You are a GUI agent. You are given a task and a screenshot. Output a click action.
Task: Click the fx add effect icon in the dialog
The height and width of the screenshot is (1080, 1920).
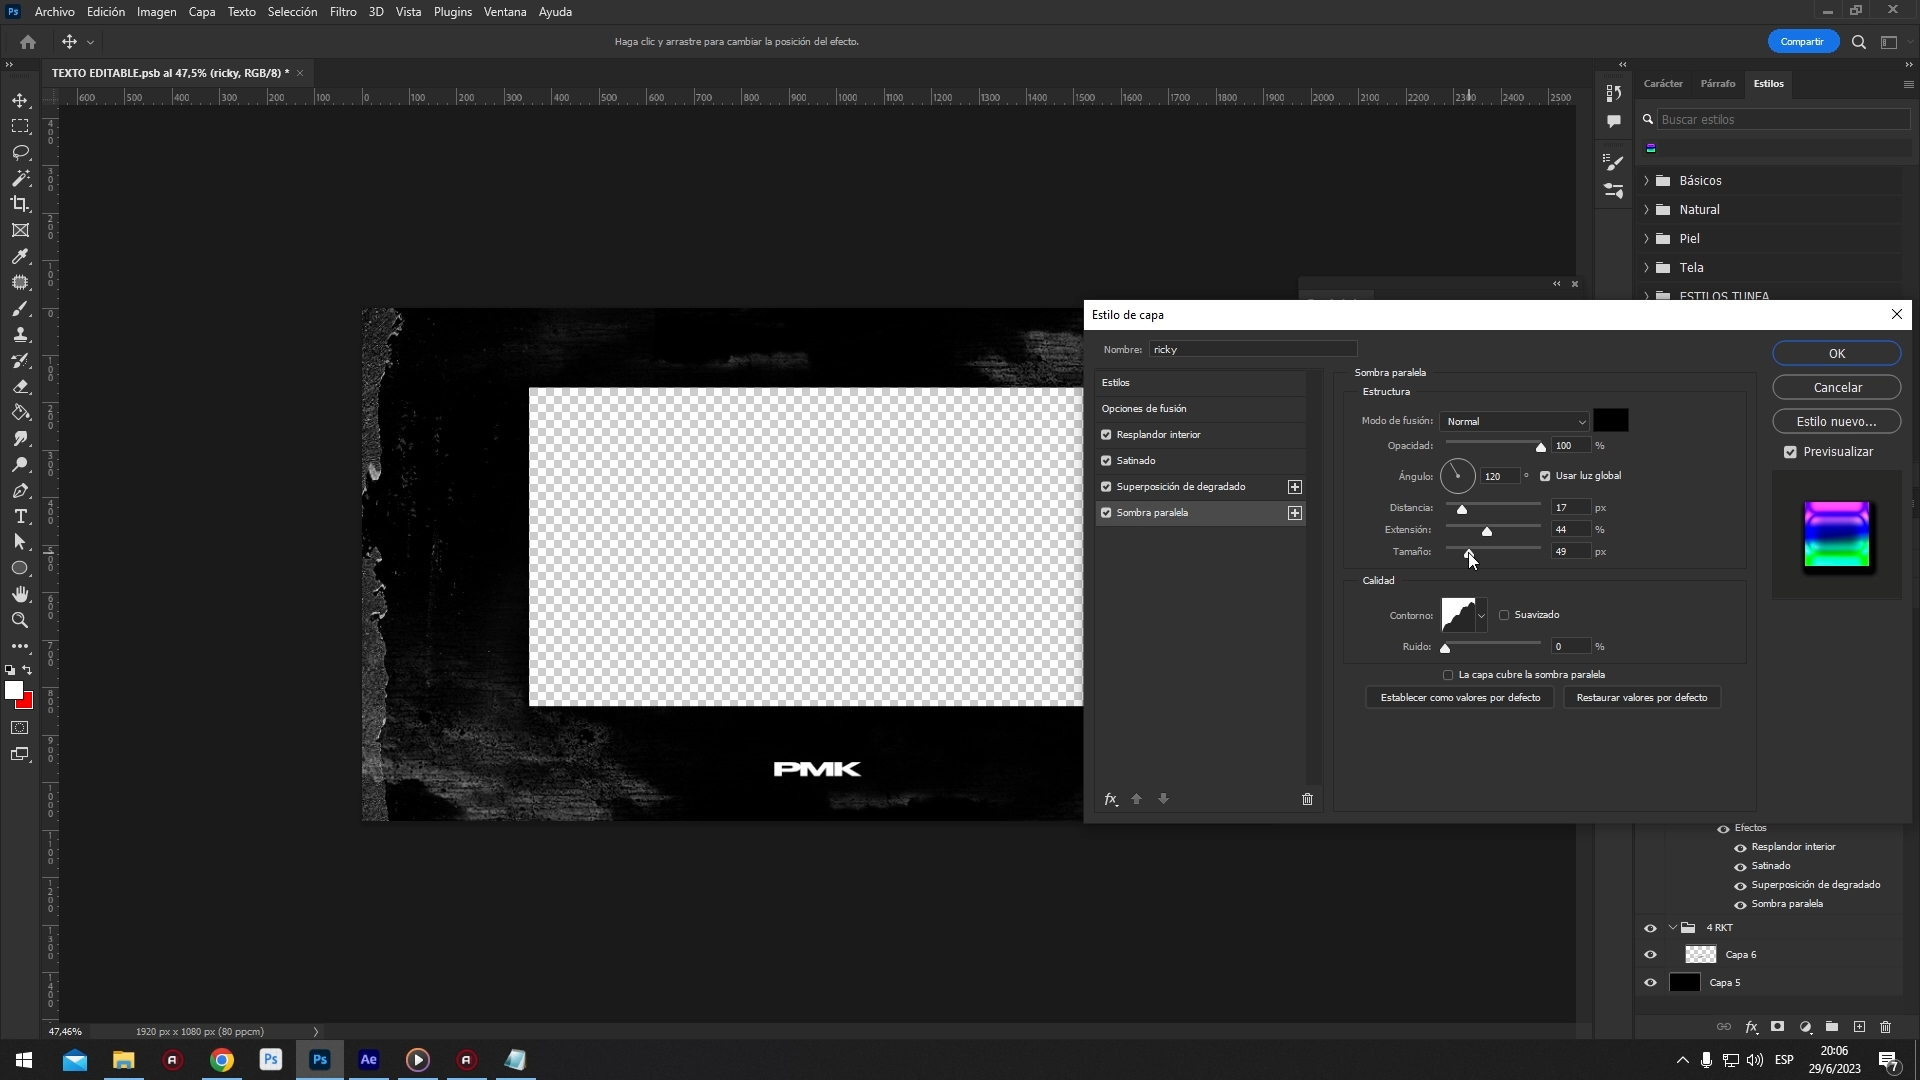click(x=1110, y=799)
